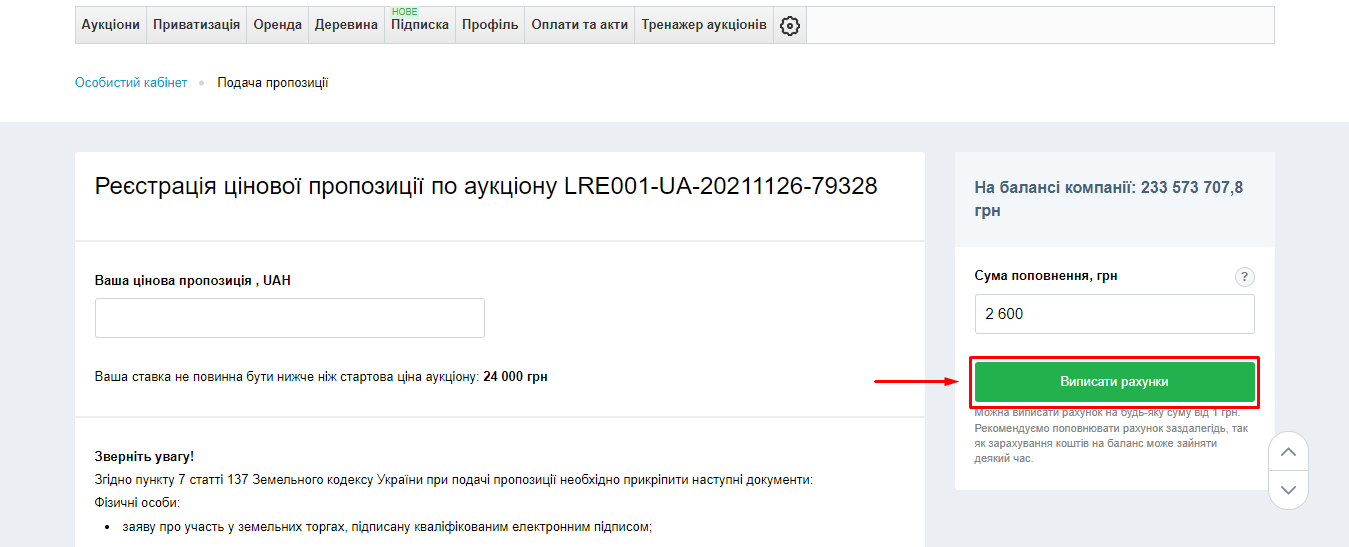
Task: Open the Оплати та акти section
Action: pyautogui.click(x=580, y=25)
